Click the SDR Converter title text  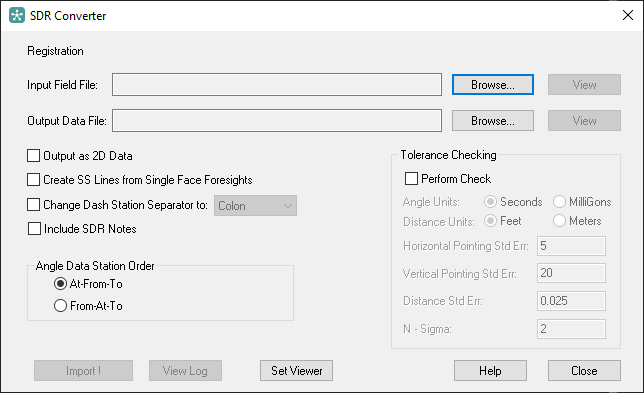click(x=68, y=16)
